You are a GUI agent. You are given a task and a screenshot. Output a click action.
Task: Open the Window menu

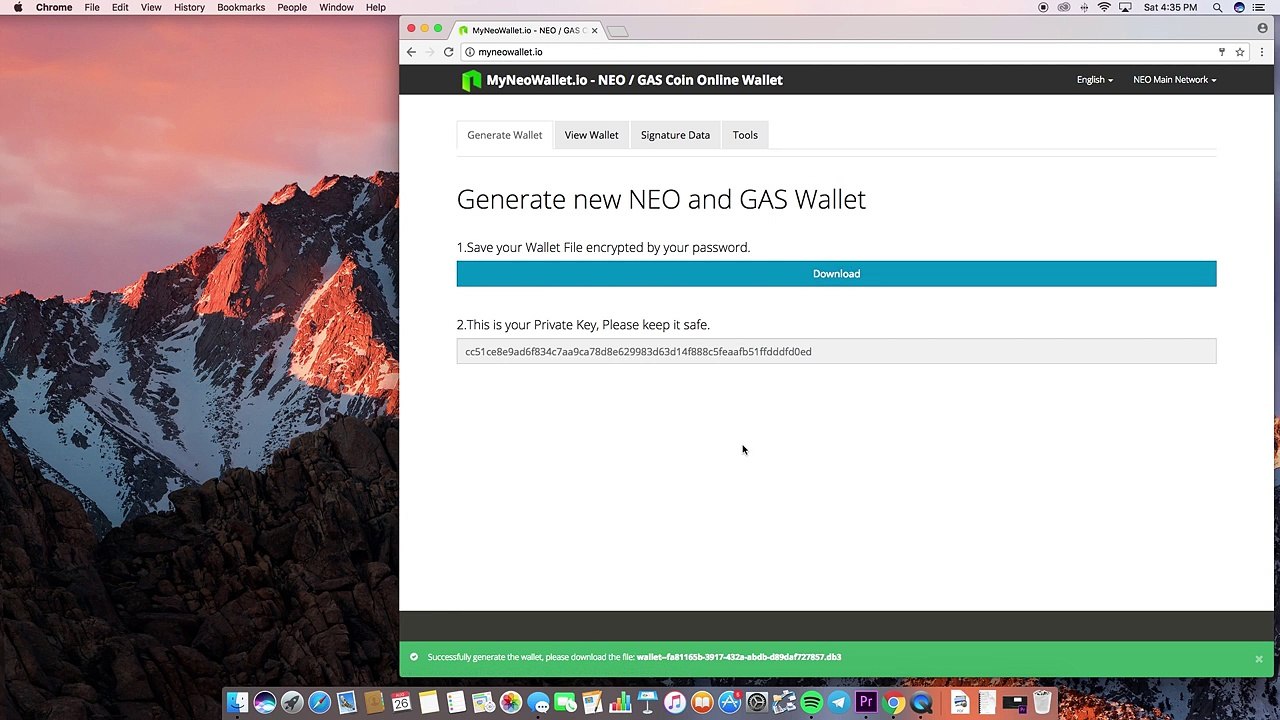336,7
